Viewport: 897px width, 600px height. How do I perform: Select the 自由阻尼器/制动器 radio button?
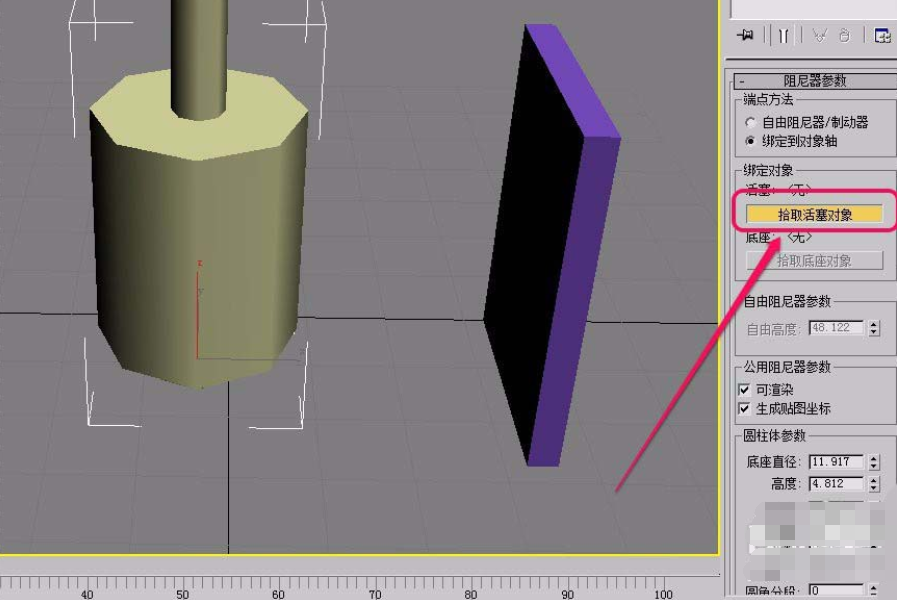[751, 122]
